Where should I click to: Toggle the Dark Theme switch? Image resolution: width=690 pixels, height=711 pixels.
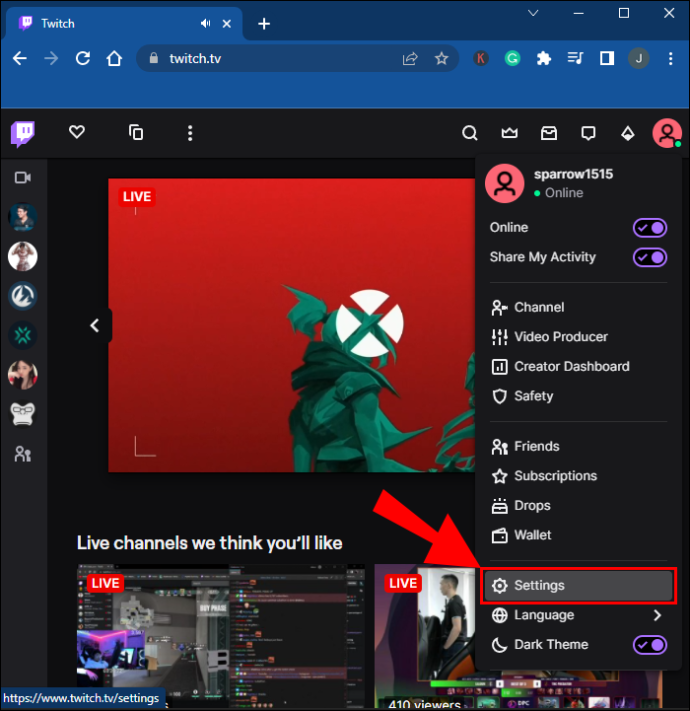pyautogui.click(x=650, y=645)
